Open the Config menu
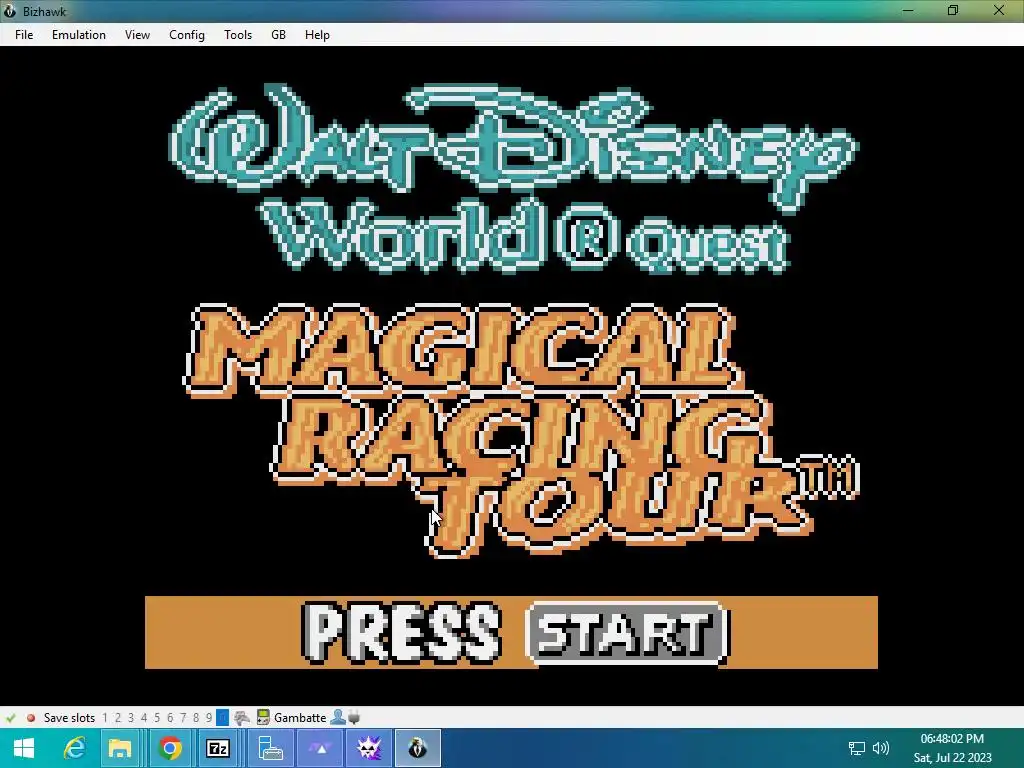1024x768 pixels. (x=187, y=35)
